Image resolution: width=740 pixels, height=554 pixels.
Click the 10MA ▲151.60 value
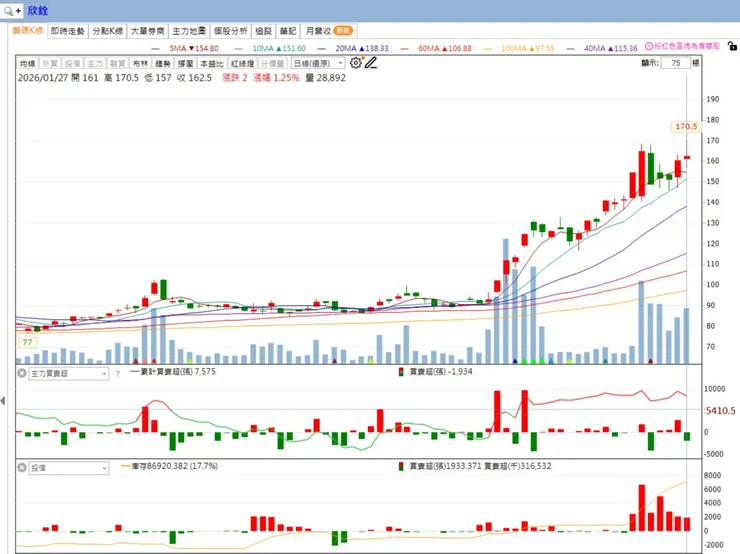pos(279,48)
